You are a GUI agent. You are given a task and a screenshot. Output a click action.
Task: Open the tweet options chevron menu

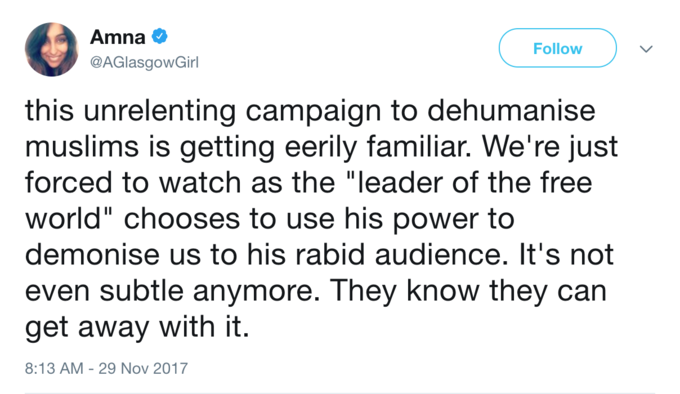tap(646, 49)
